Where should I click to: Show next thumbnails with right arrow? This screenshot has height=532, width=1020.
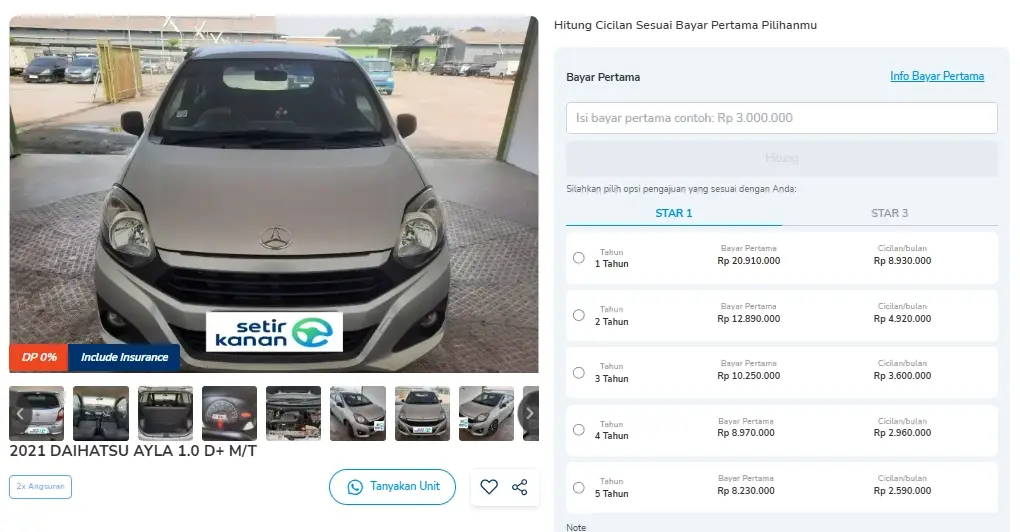[x=530, y=413]
